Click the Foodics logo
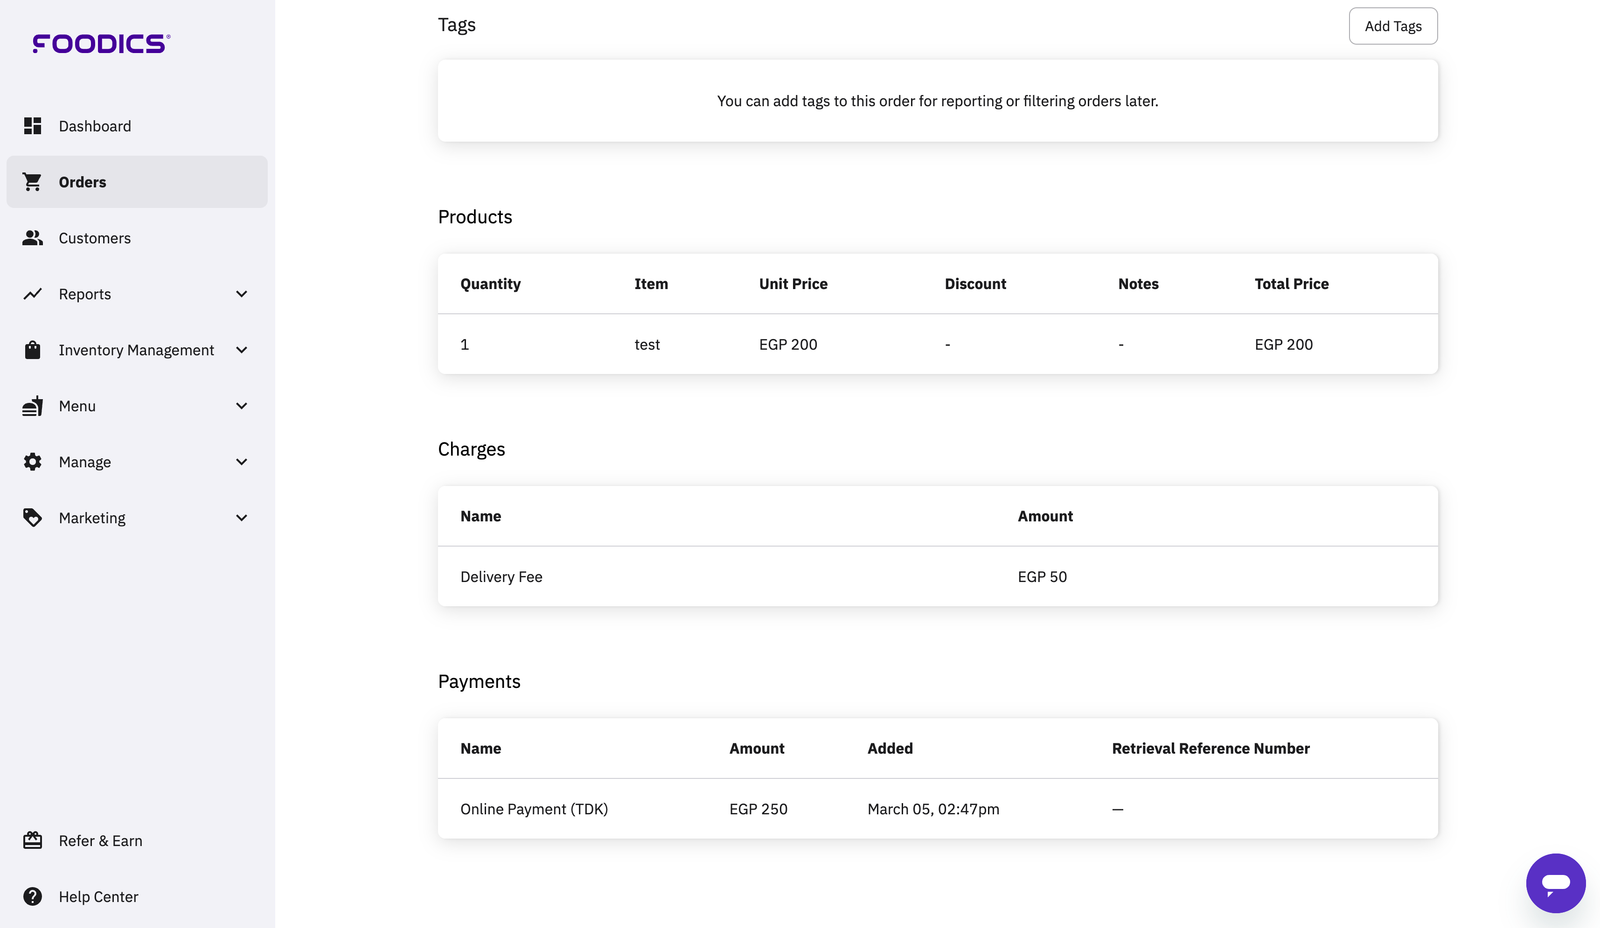Image resolution: width=1600 pixels, height=928 pixels. (101, 43)
